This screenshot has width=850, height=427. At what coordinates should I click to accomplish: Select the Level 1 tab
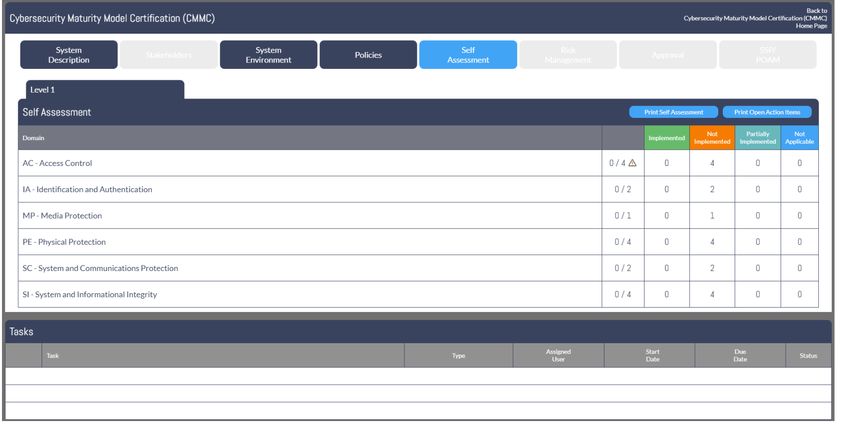click(105, 90)
